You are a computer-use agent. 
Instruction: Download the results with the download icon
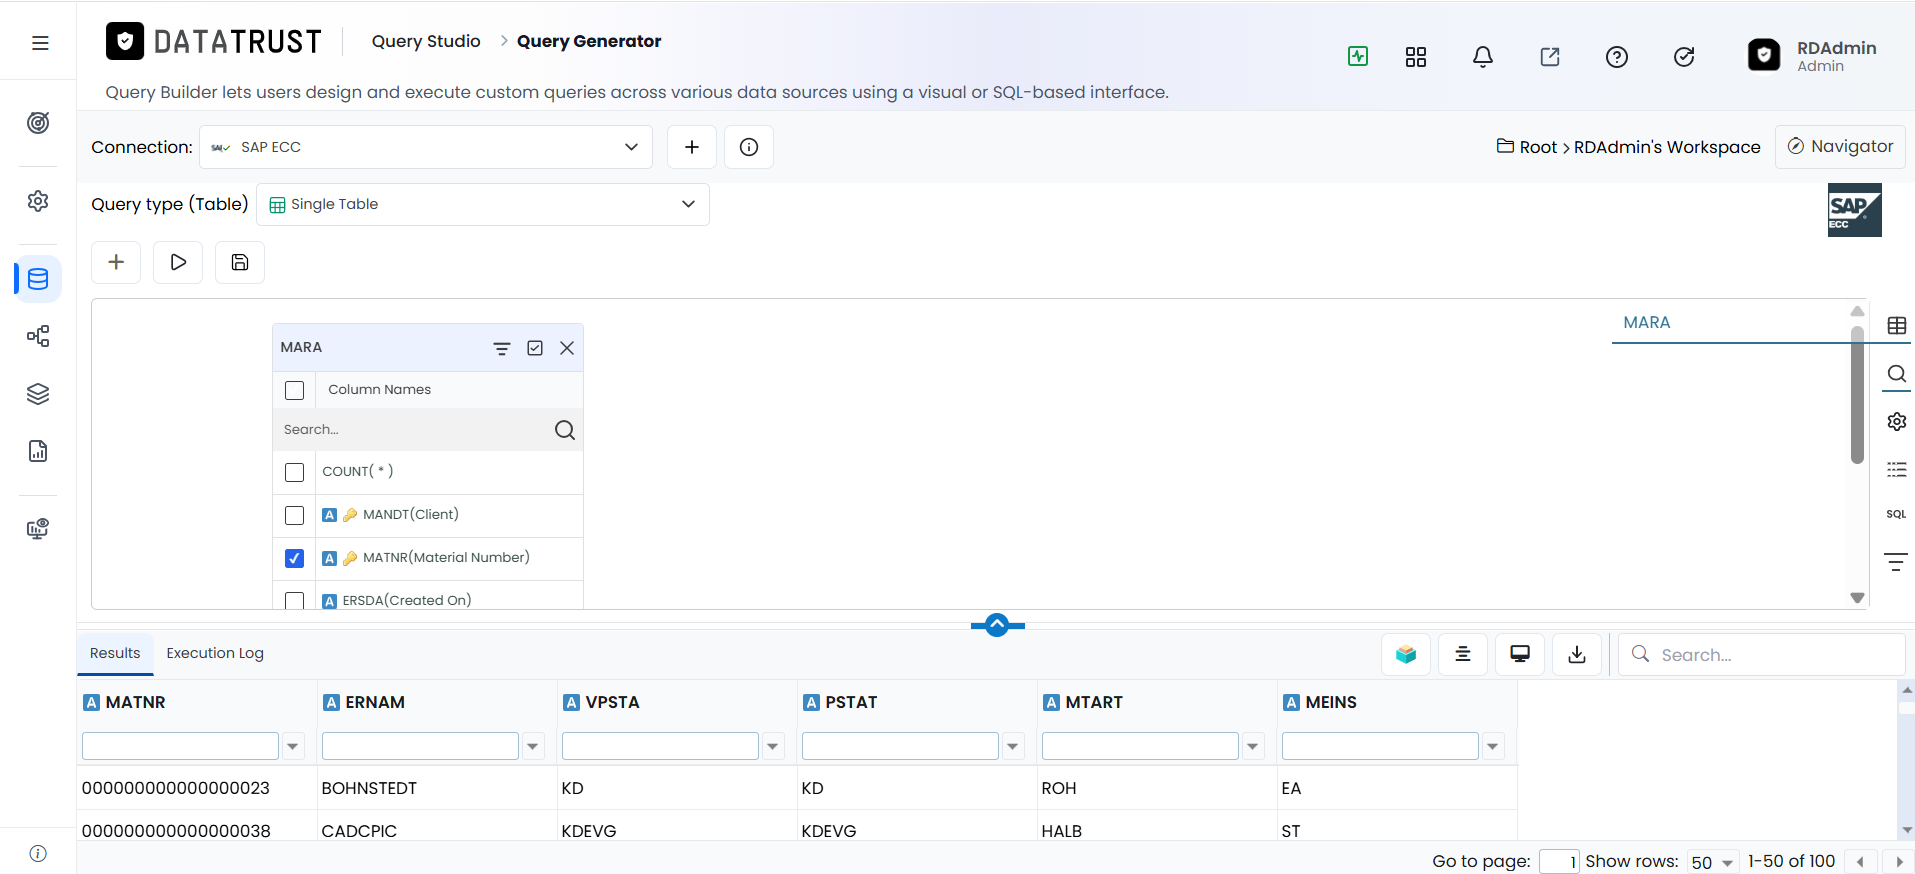pos(1577,654)
